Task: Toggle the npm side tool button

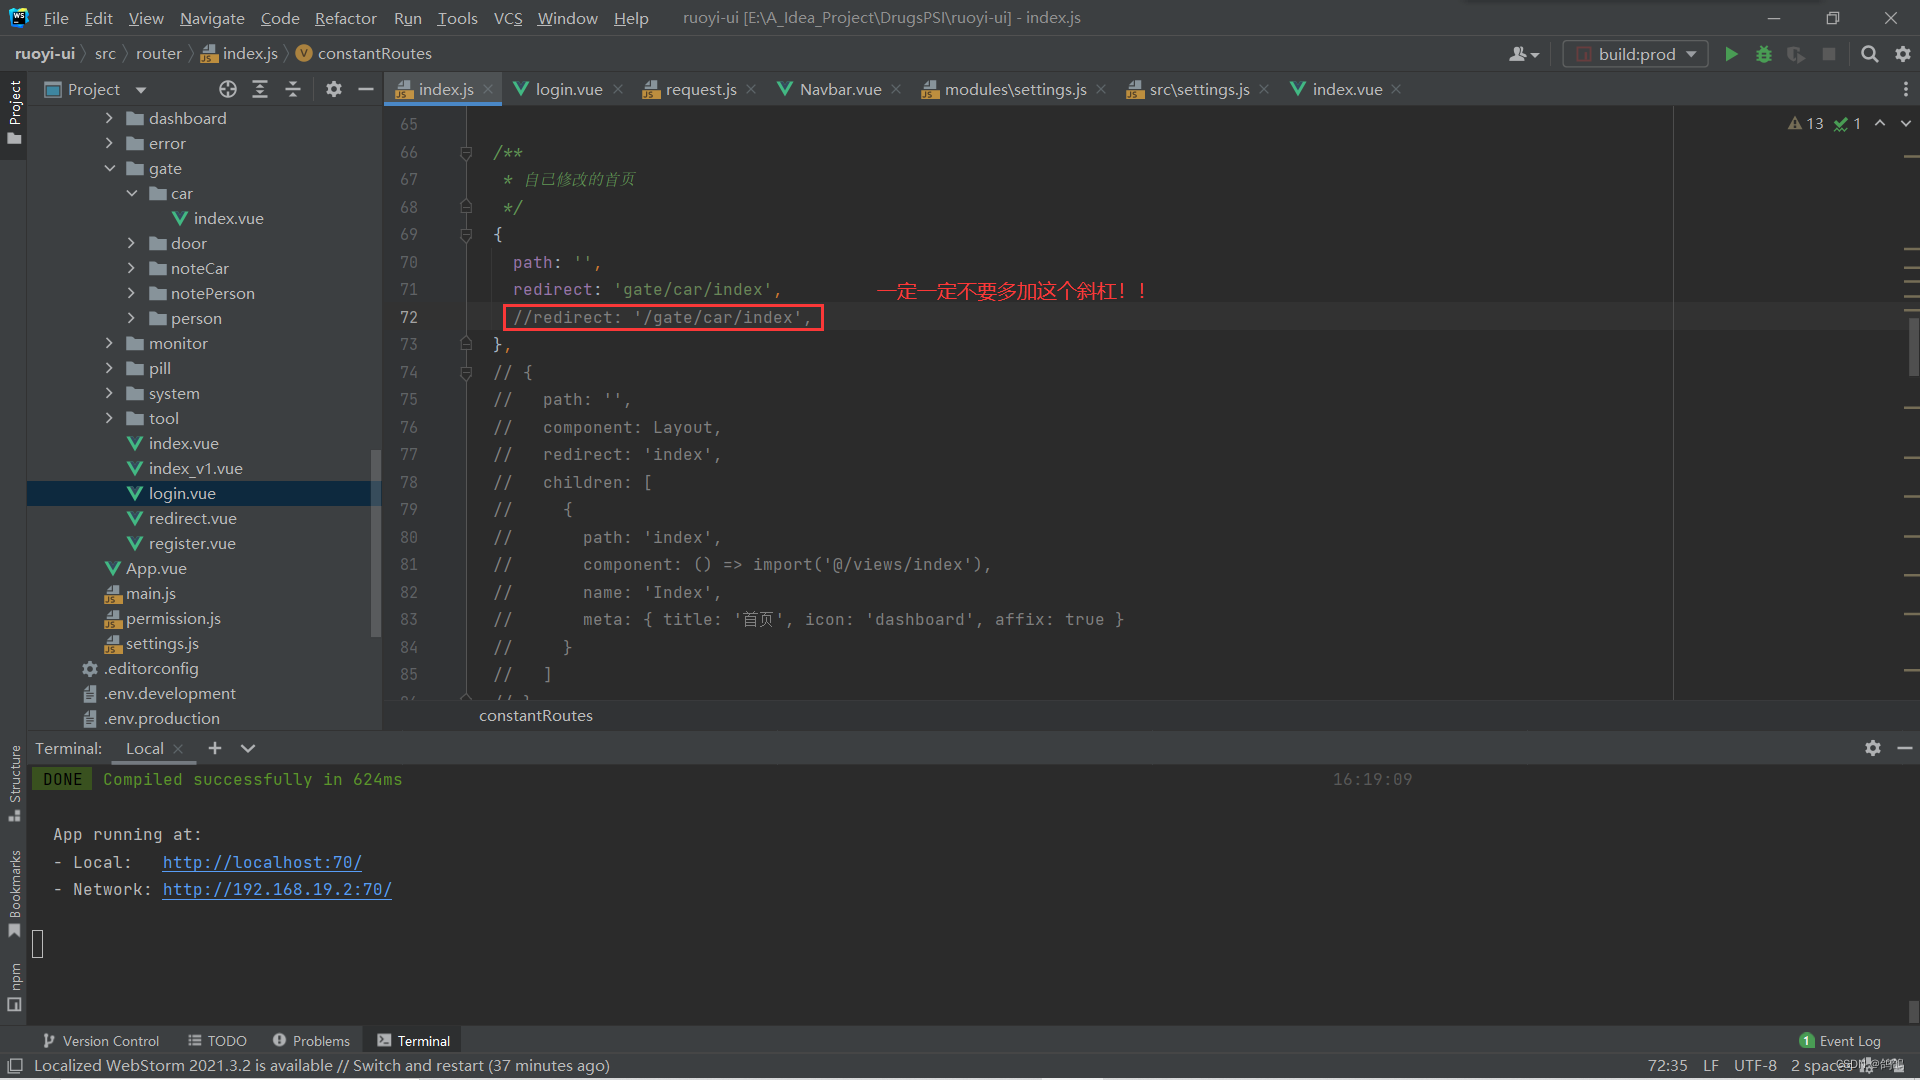Action: (x=14, y=987)
